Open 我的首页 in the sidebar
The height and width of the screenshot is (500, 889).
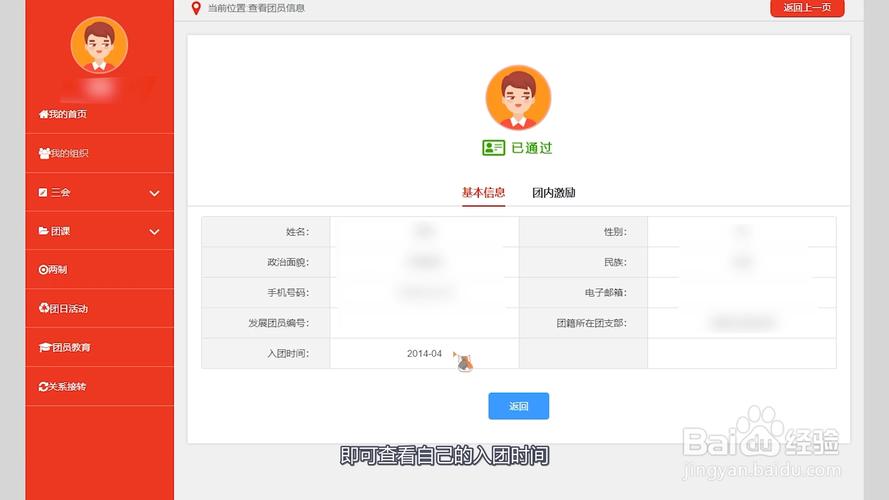[99, 114]
